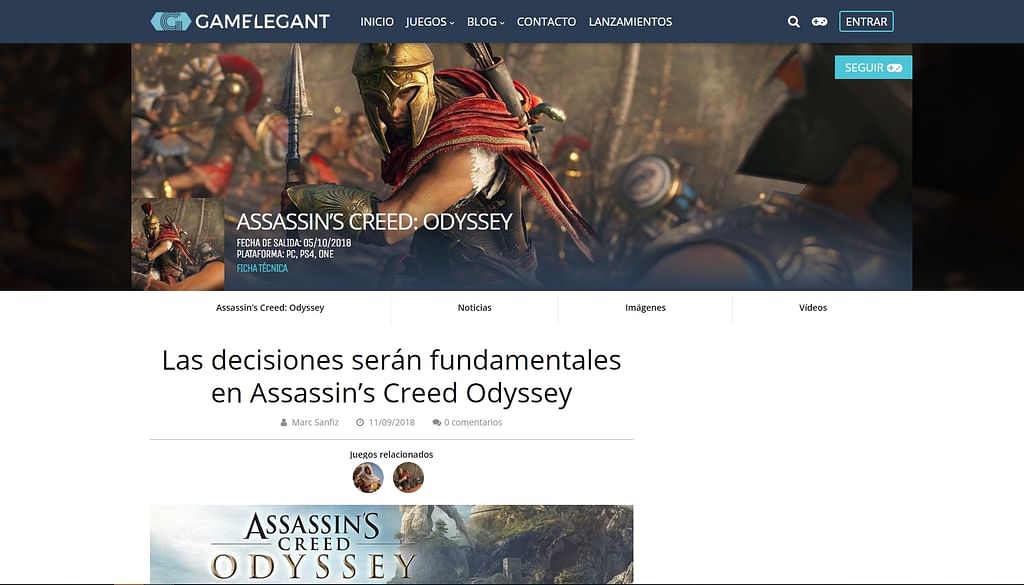
Task: Click the Assassin's Creed cover thumbnail
Action: click(178, 244)
